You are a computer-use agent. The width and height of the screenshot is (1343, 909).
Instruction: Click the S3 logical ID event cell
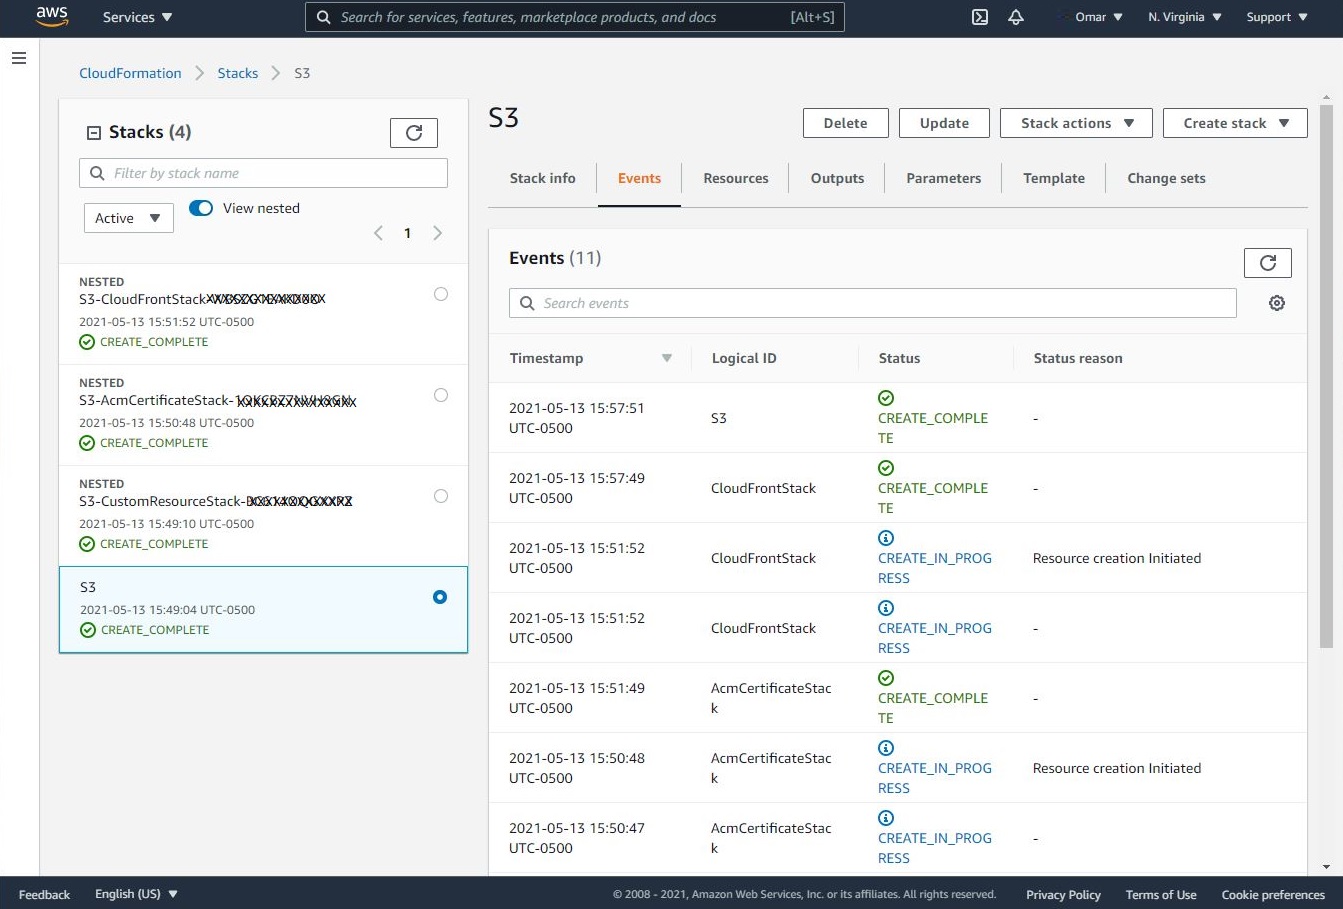click(719, 418)
